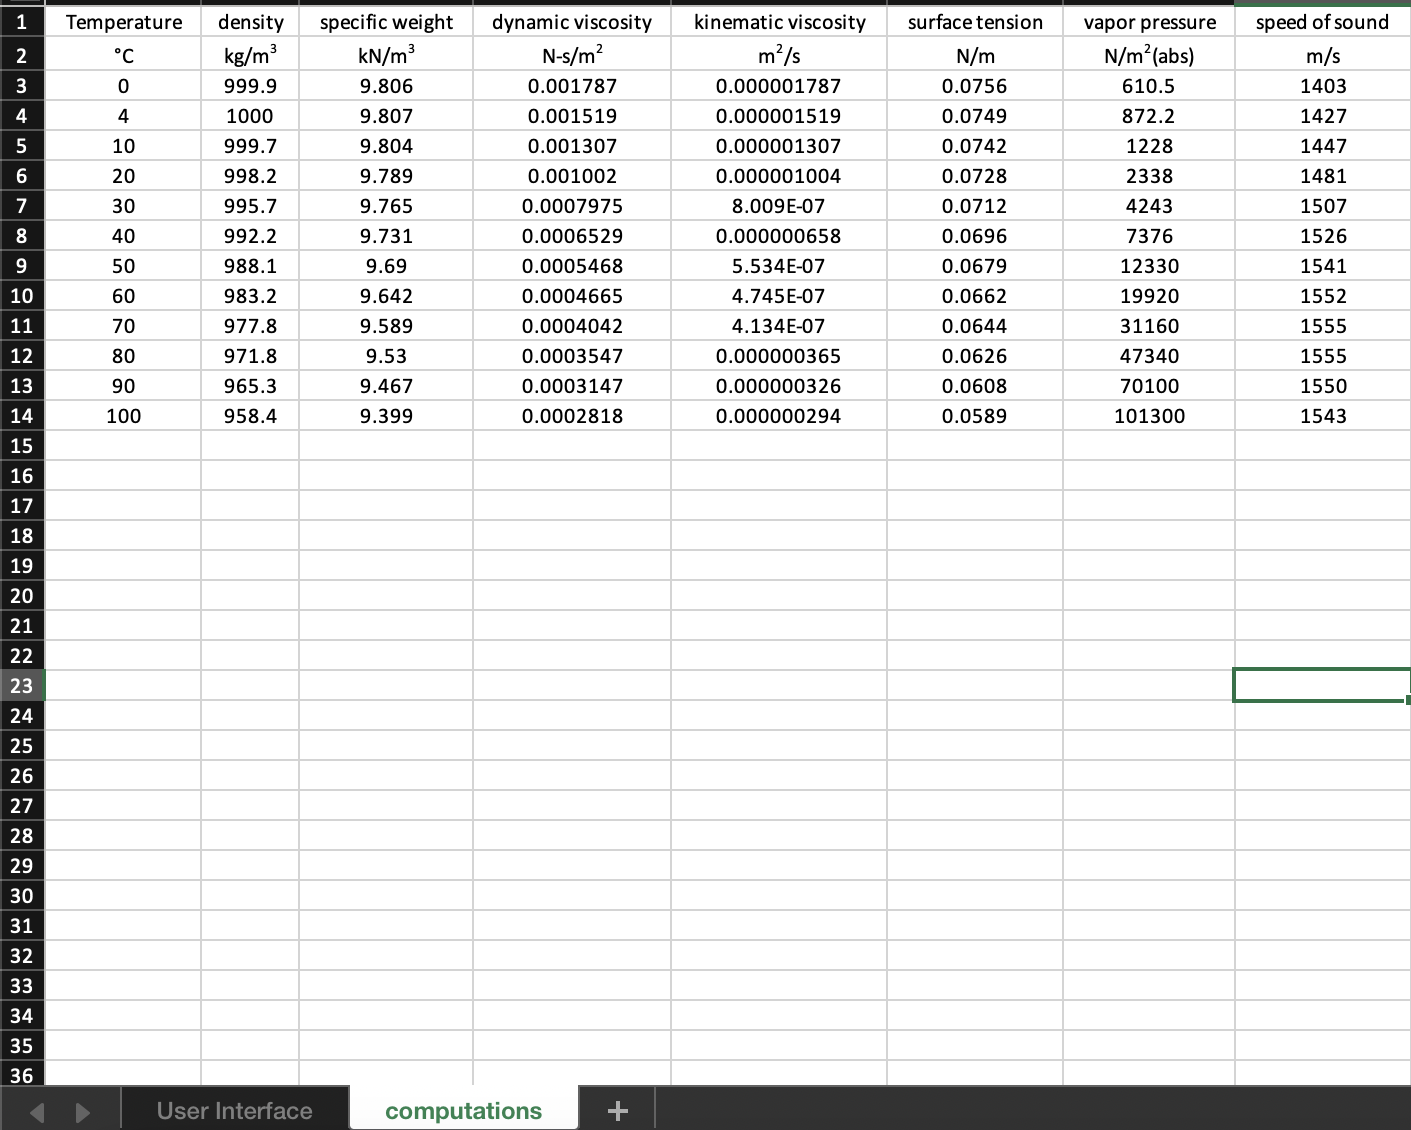The width and height of the screenshot is (1411, 1130).
Task: Select the cell with value 1403
Action: pyautogui.click(x=1322, y=86)
